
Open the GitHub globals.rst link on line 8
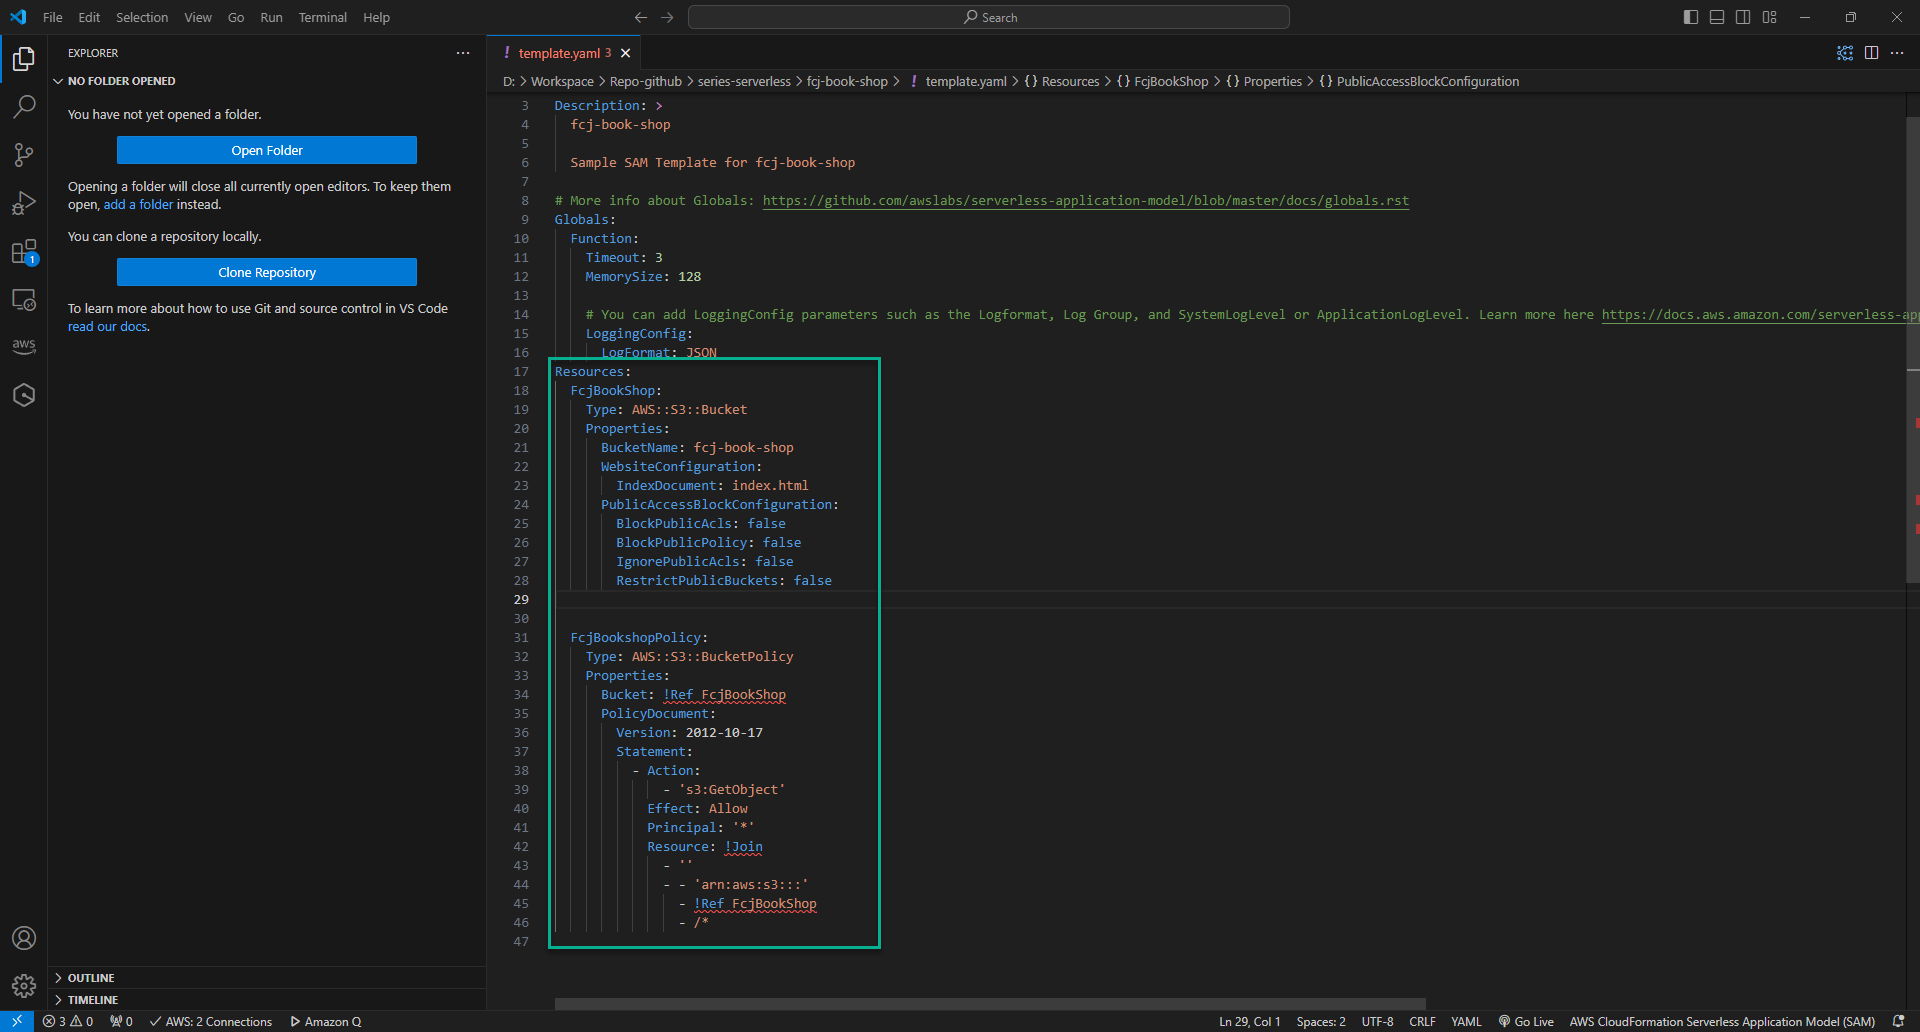tap(1086, 200)
